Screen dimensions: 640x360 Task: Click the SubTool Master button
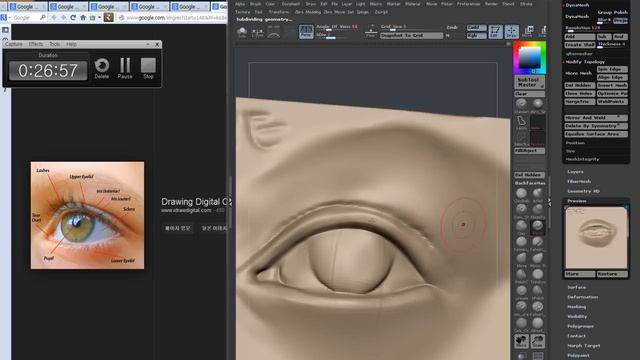click(529, 82)
